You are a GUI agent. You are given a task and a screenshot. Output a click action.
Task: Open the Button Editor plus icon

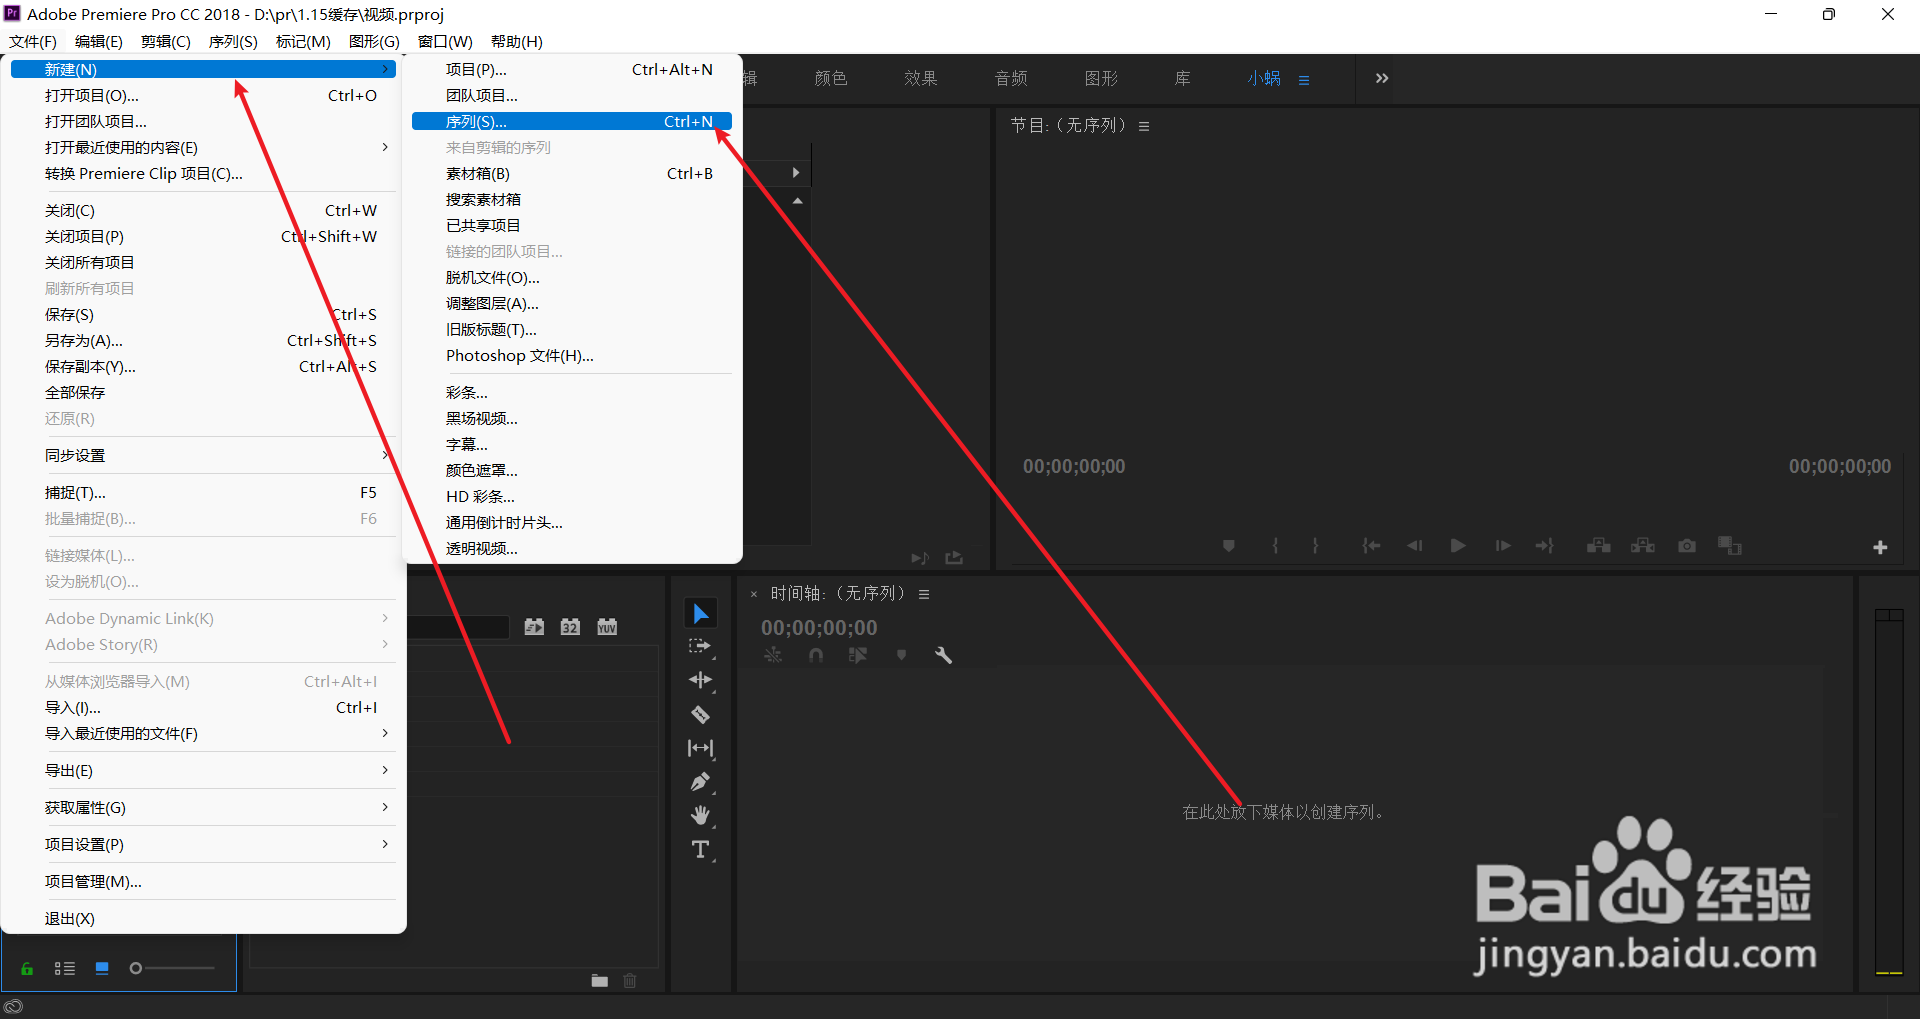pos(1880,547)
